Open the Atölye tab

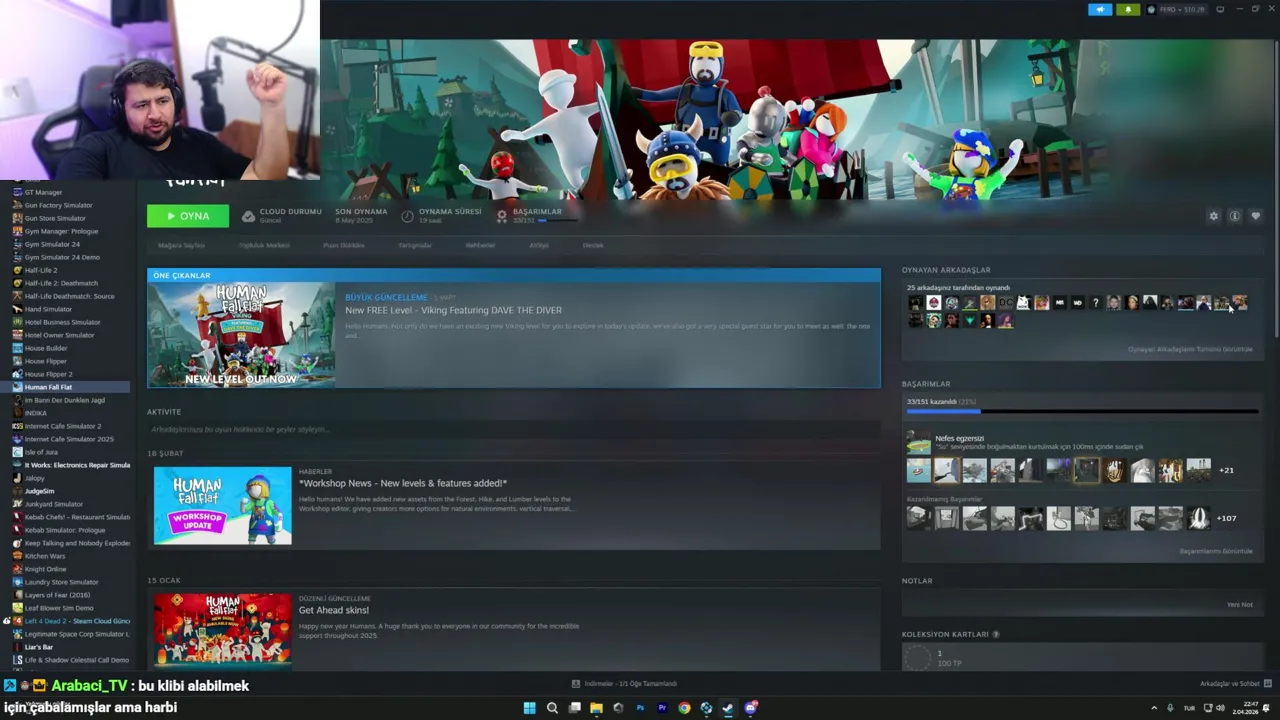539,245
